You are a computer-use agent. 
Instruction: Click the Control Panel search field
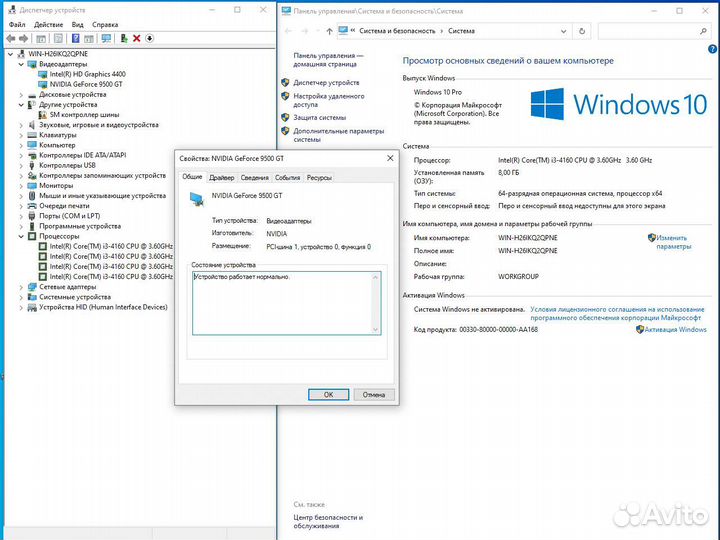(x=650, y=31)
